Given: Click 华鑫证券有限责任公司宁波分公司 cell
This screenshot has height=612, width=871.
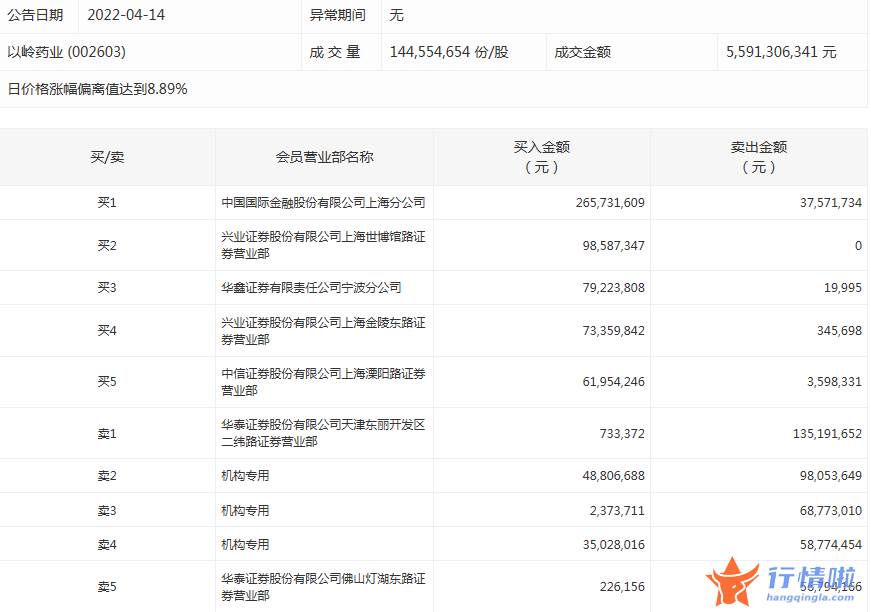Looking at the screenshot, I should click(x=311, y=288).
